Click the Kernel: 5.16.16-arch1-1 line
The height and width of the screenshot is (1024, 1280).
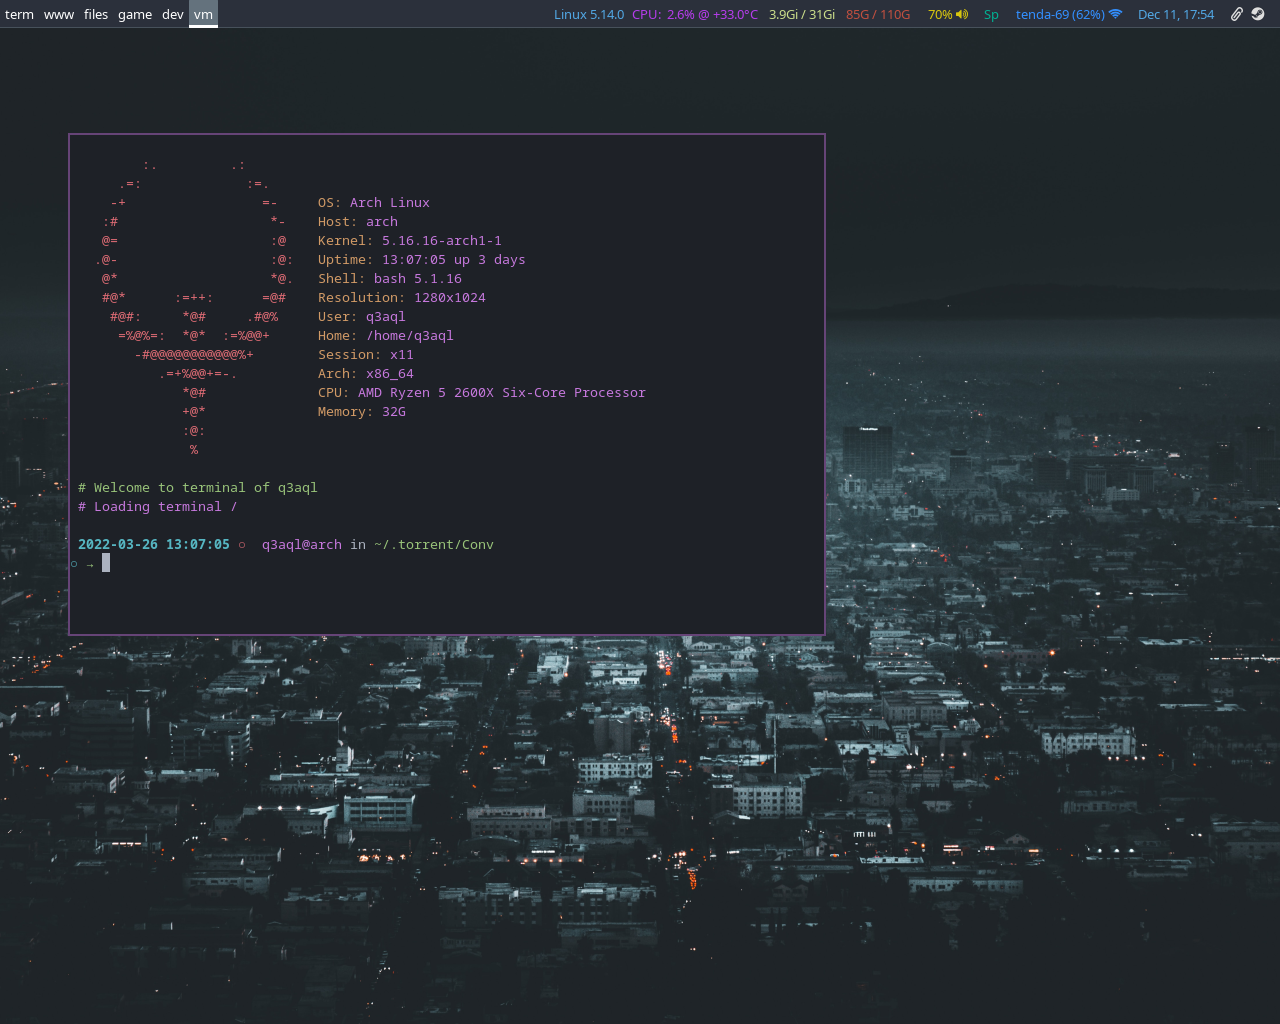[x=410, y=240]
